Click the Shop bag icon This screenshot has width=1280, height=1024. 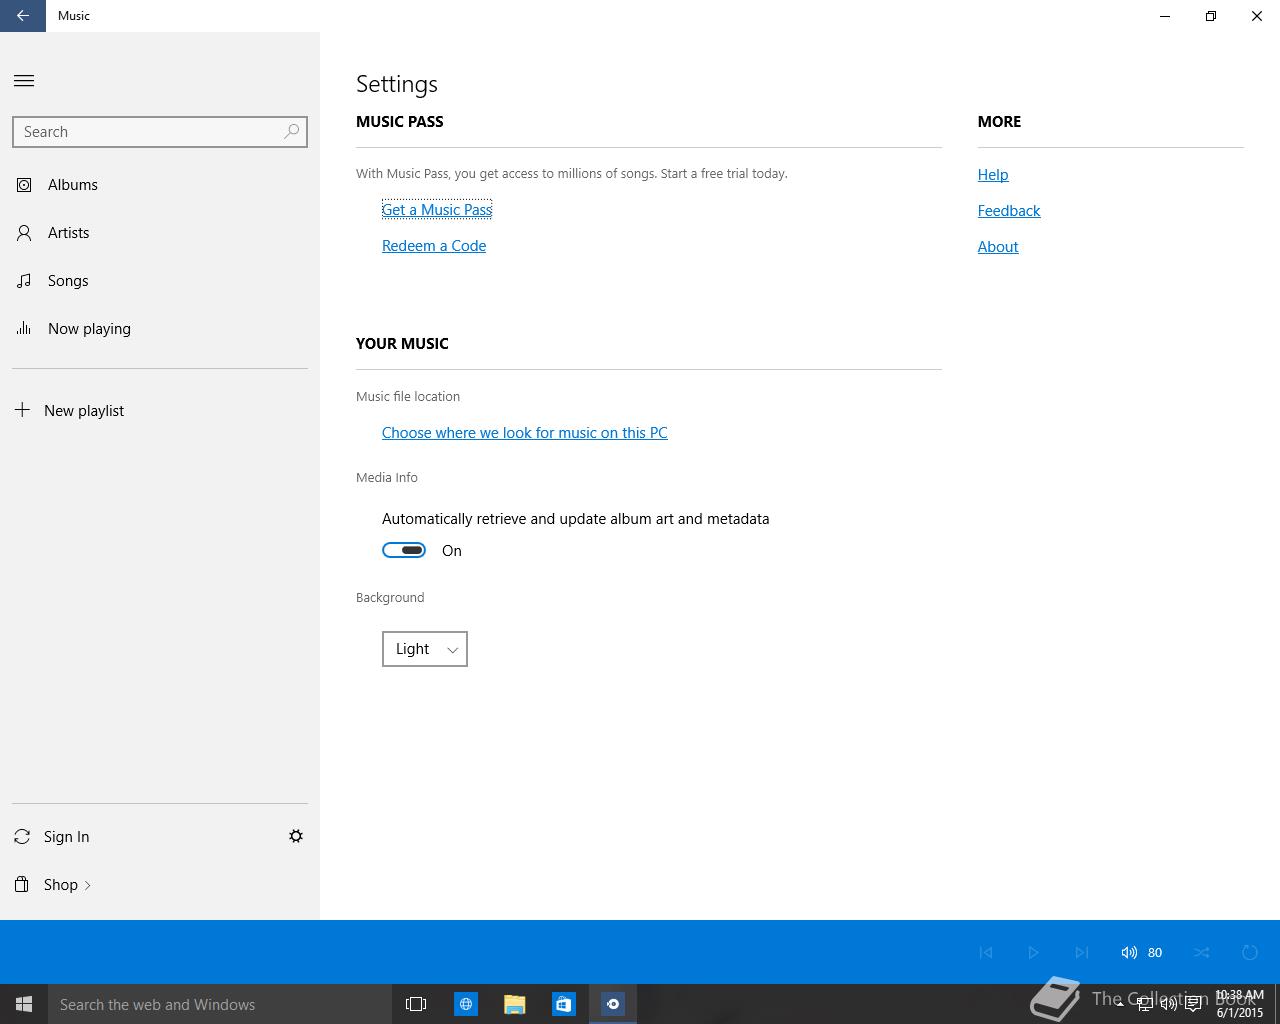pyautogui.click(x=22, y=884)
